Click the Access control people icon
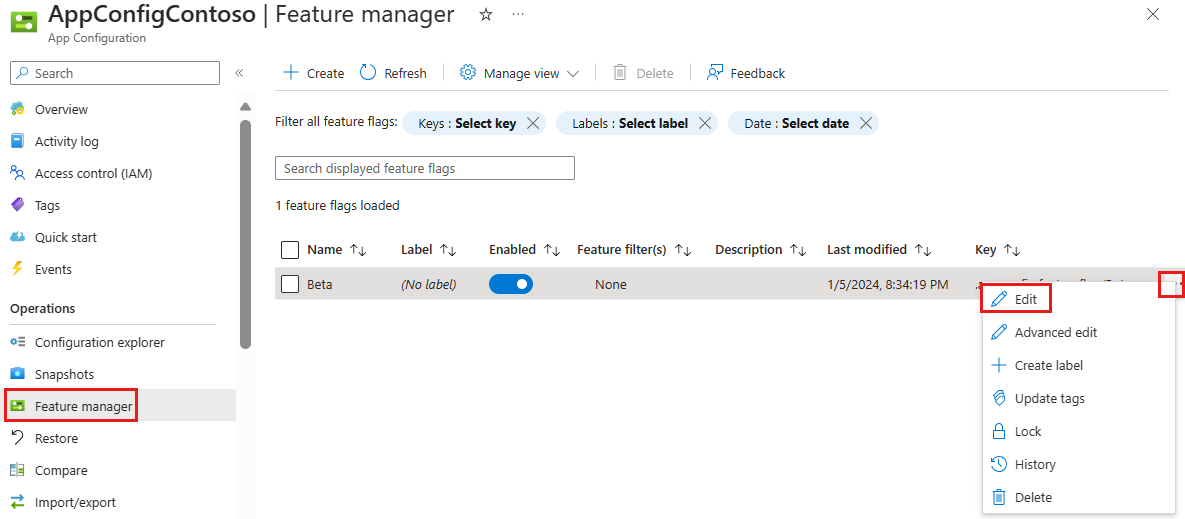Image resolution: width=1185 pixels, height=519 pixels. tap(17, 174)
